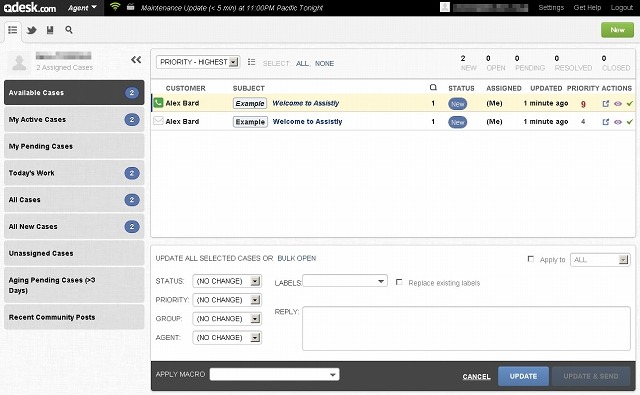Click the Update & Send button
Viewport: 640px width, 395px height.
(x=591, y=376)
